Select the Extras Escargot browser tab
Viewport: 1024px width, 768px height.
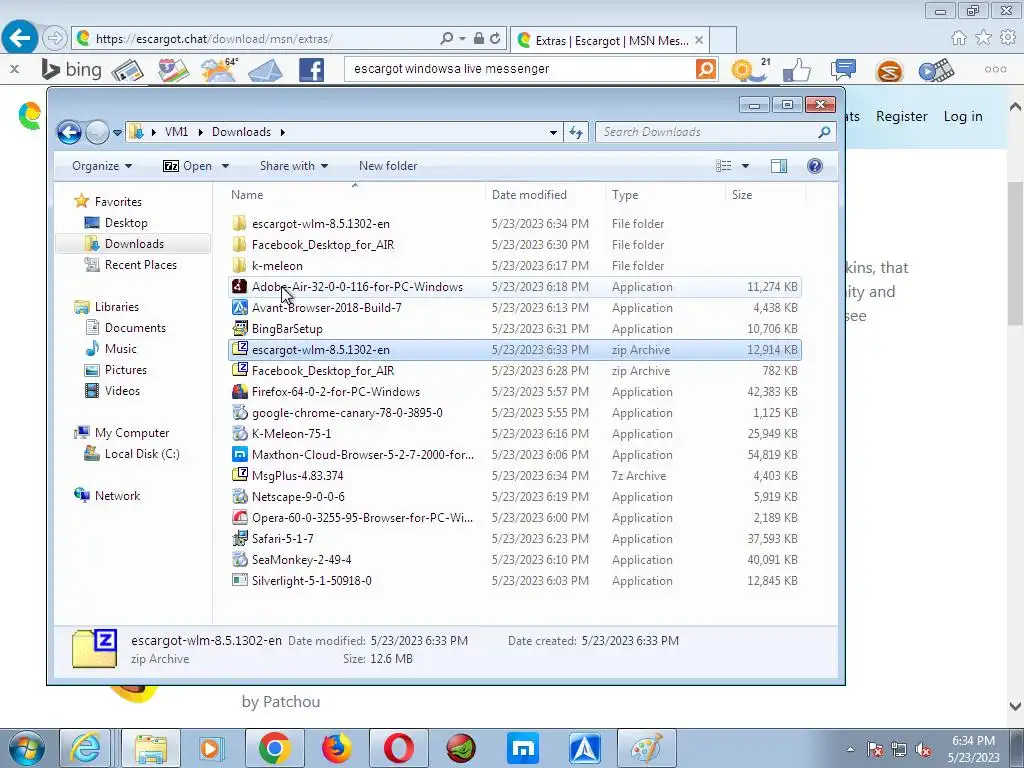(610, 40)
